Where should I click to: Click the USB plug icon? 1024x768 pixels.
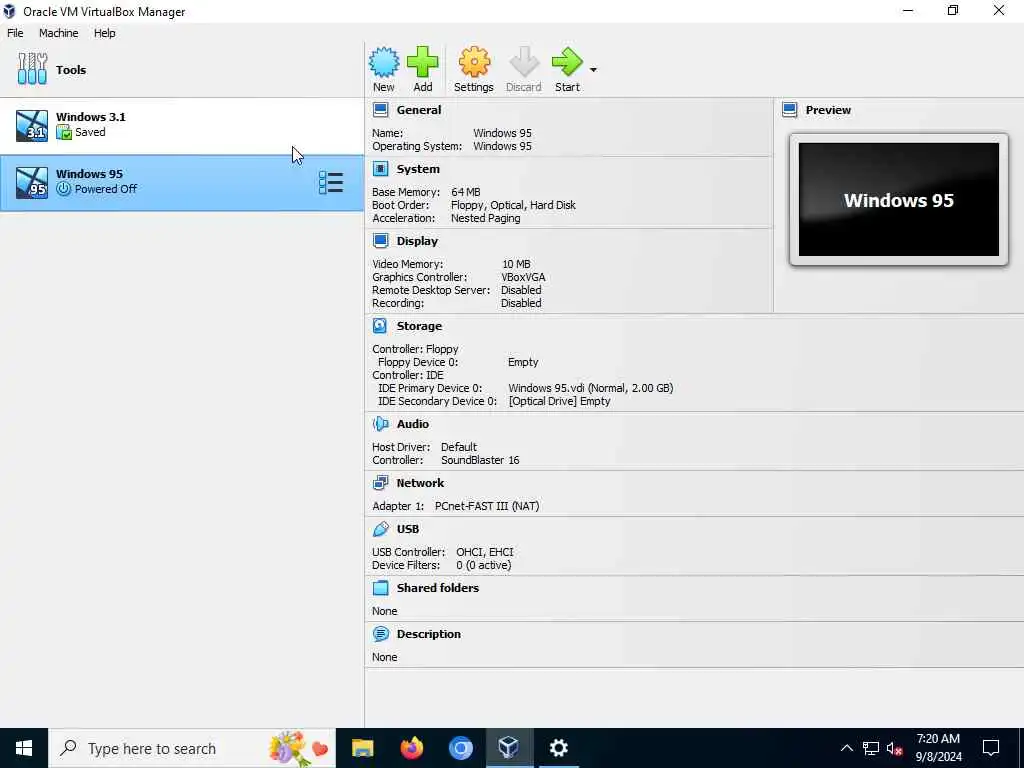pyautogui.click(x=381, y=529)
